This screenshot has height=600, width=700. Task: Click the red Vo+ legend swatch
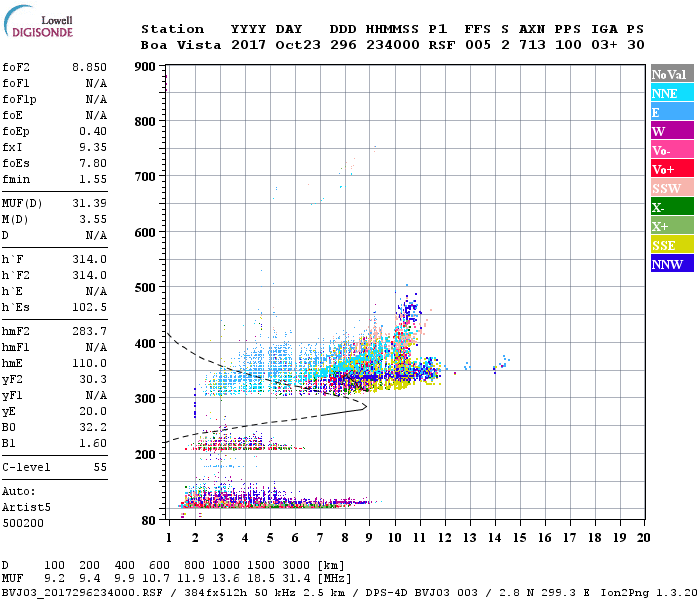coord(671,169)
